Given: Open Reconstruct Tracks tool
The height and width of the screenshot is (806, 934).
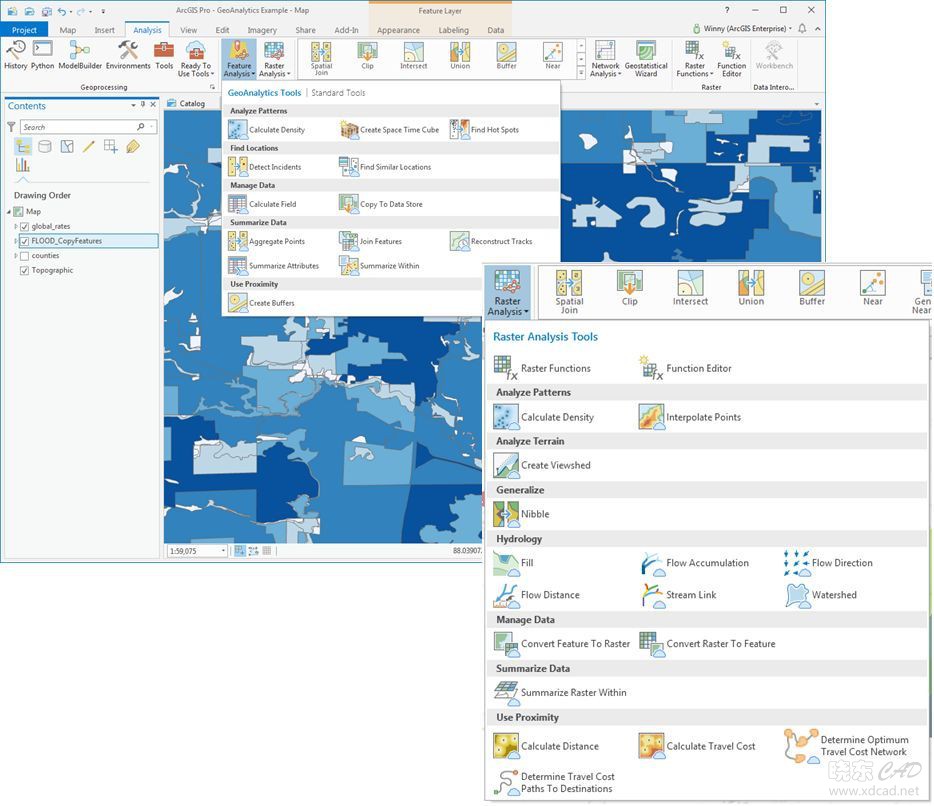Looking at the screenshot, I should pos(491,241).
